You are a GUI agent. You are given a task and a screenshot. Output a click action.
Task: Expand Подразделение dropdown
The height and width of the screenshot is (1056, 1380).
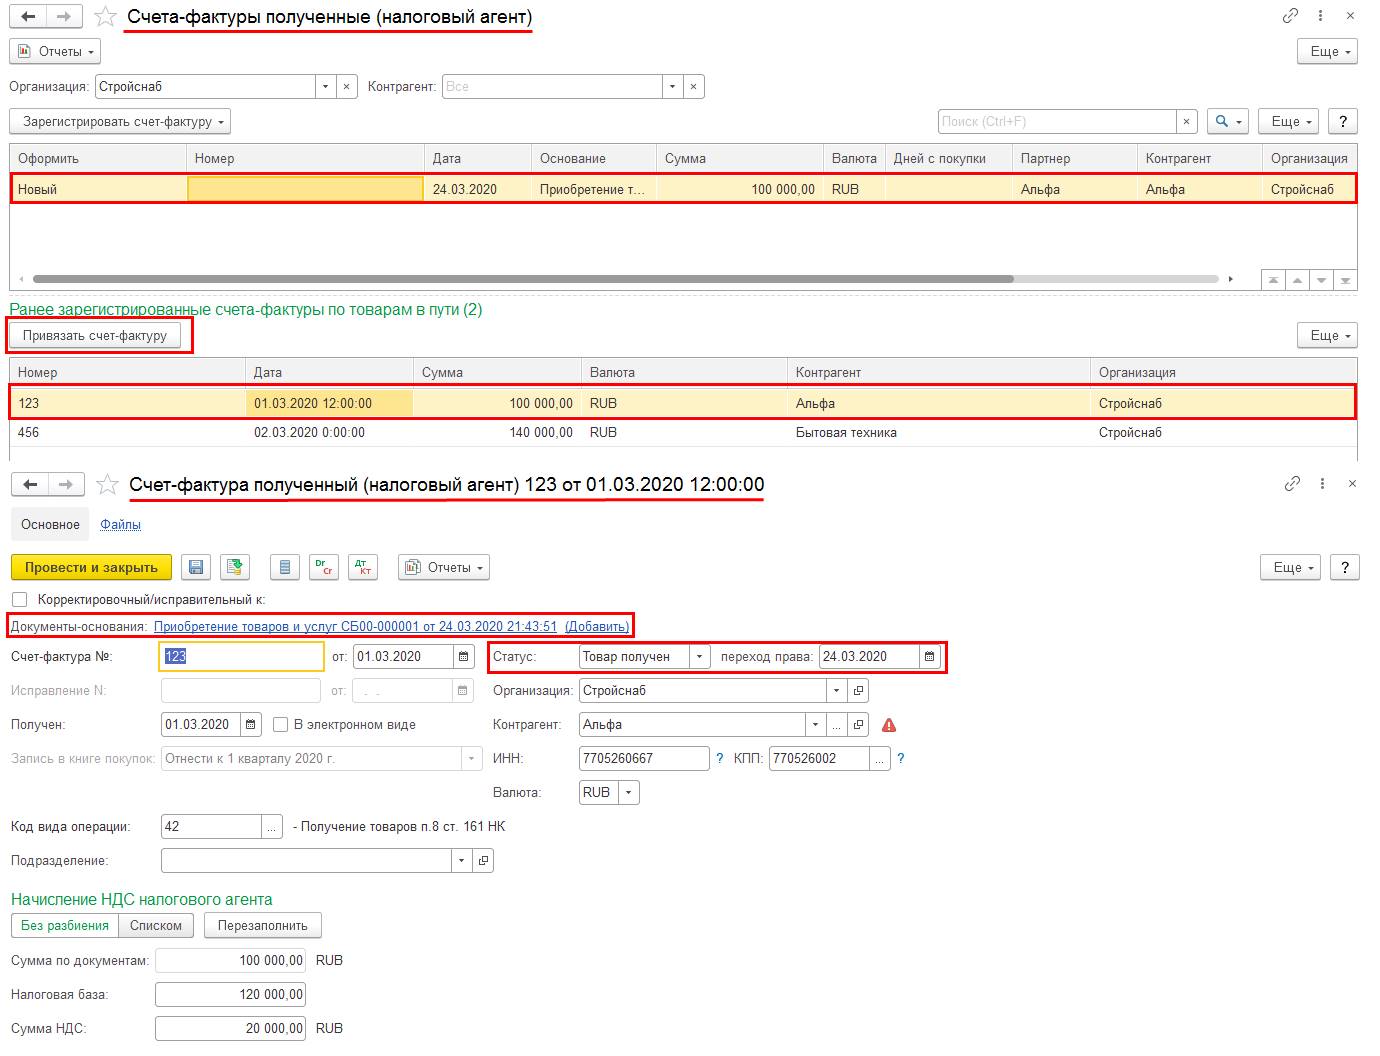pos(462,861)
